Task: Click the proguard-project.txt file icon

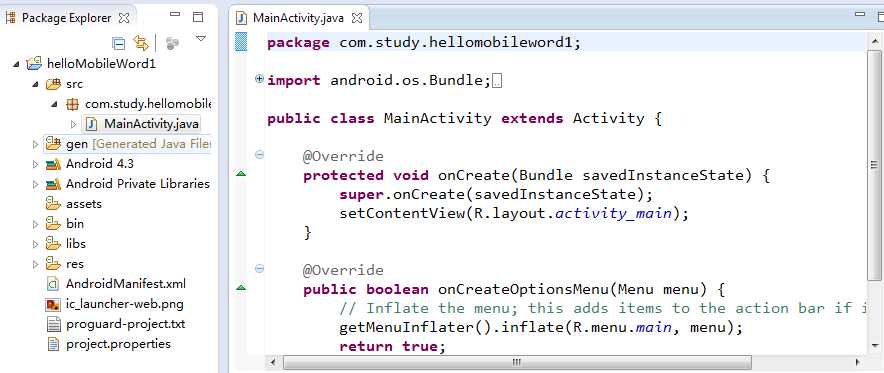Action: (53, 324)
